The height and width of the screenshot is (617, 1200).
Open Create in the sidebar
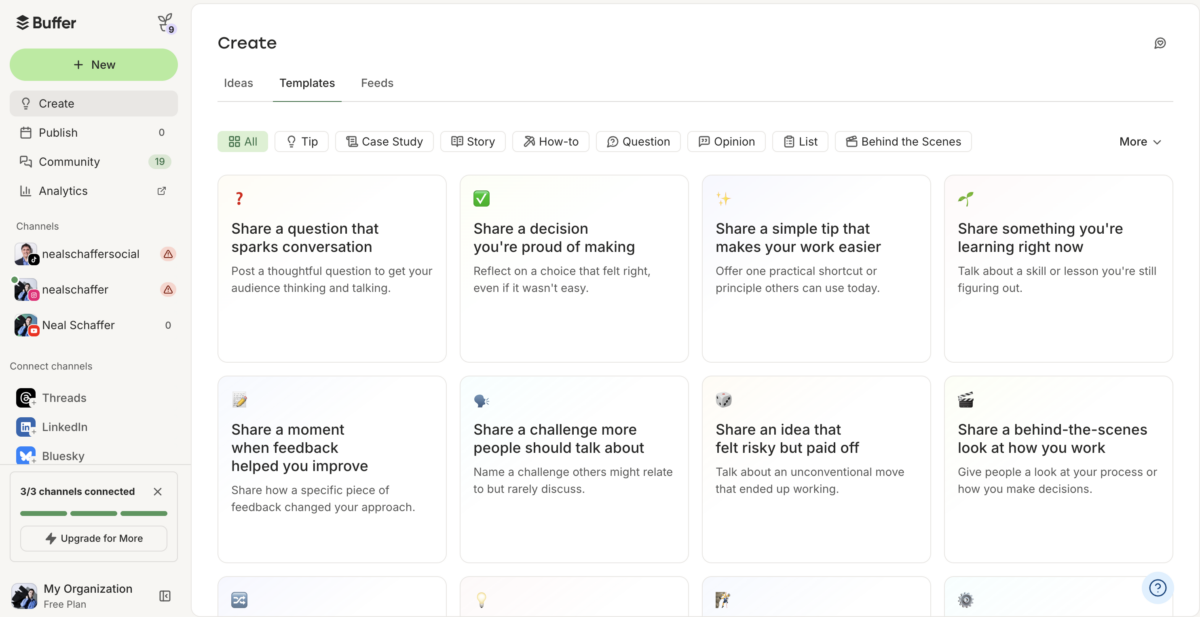tap(94, 103)
